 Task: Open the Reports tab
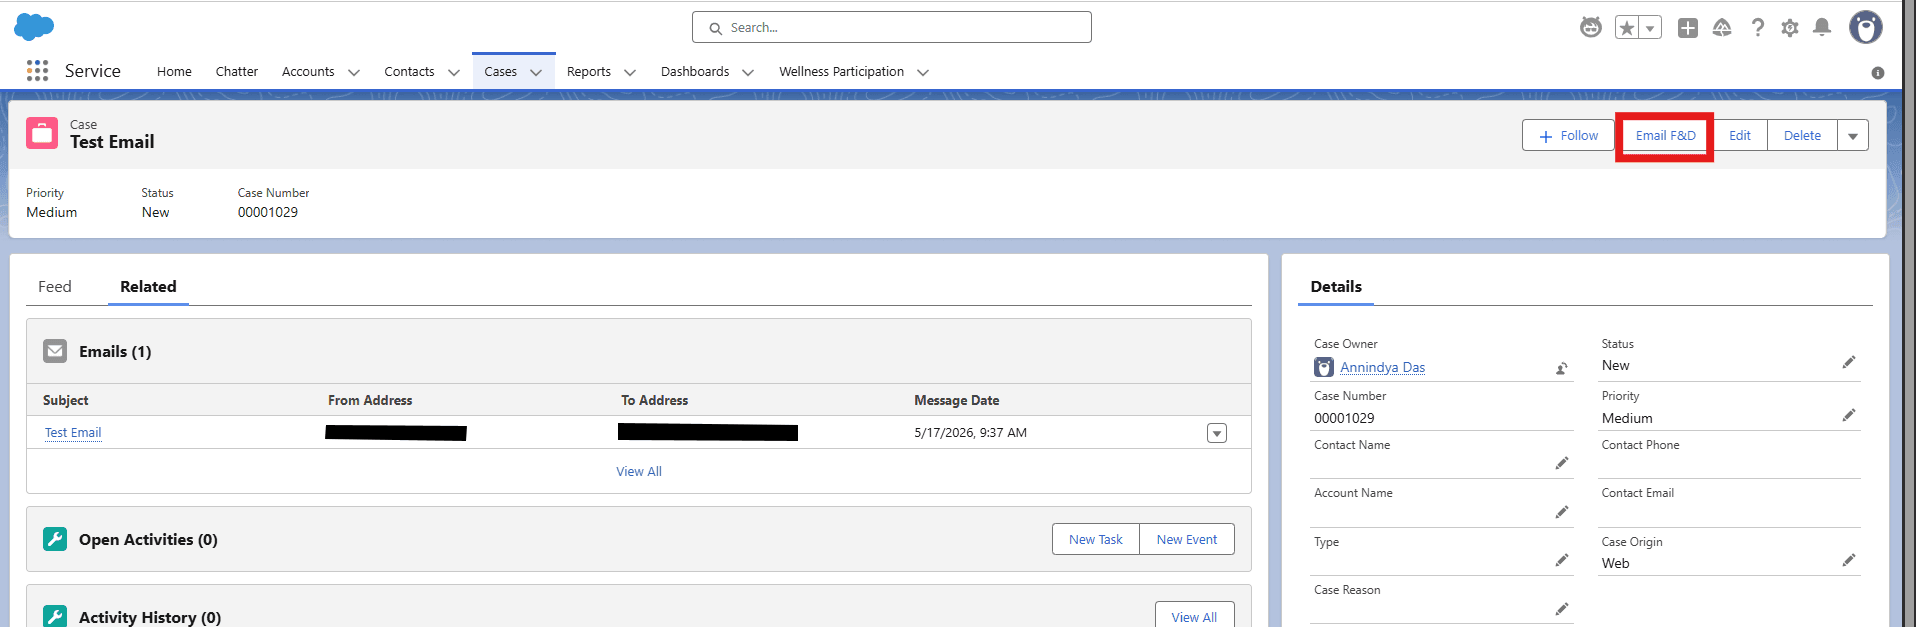(589, 71)
